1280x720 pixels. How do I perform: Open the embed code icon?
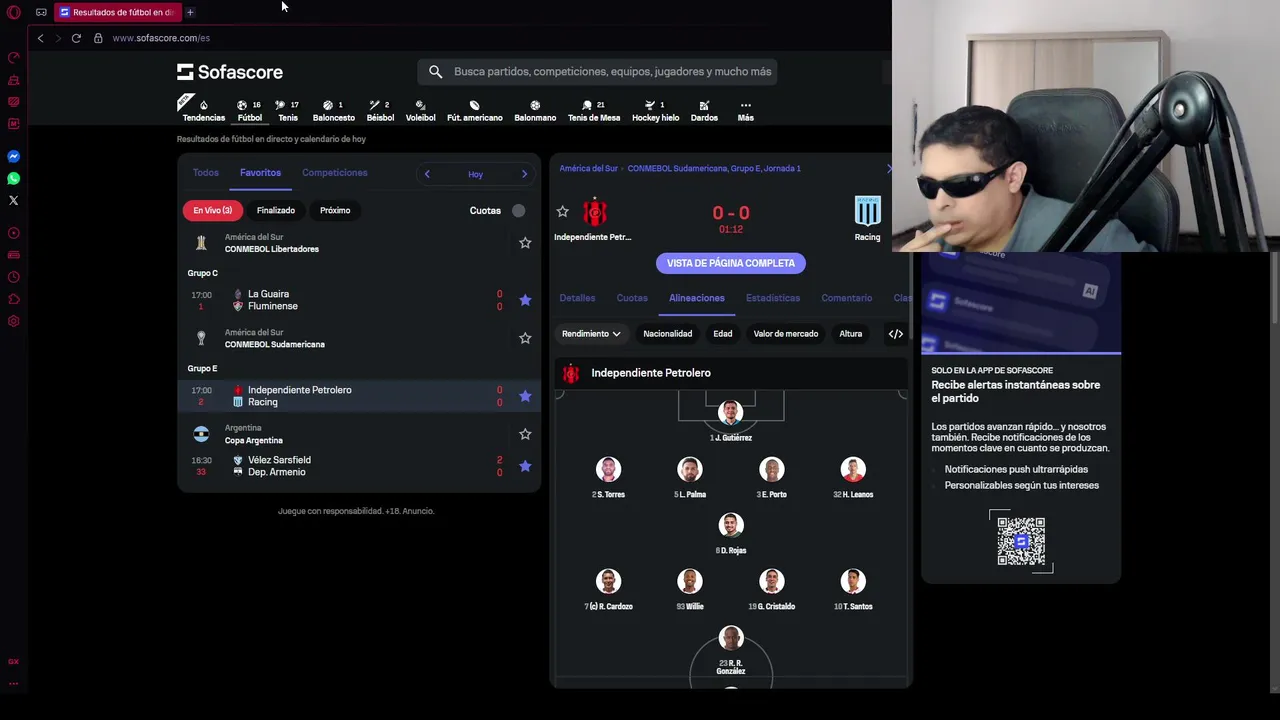click(895, 334)
